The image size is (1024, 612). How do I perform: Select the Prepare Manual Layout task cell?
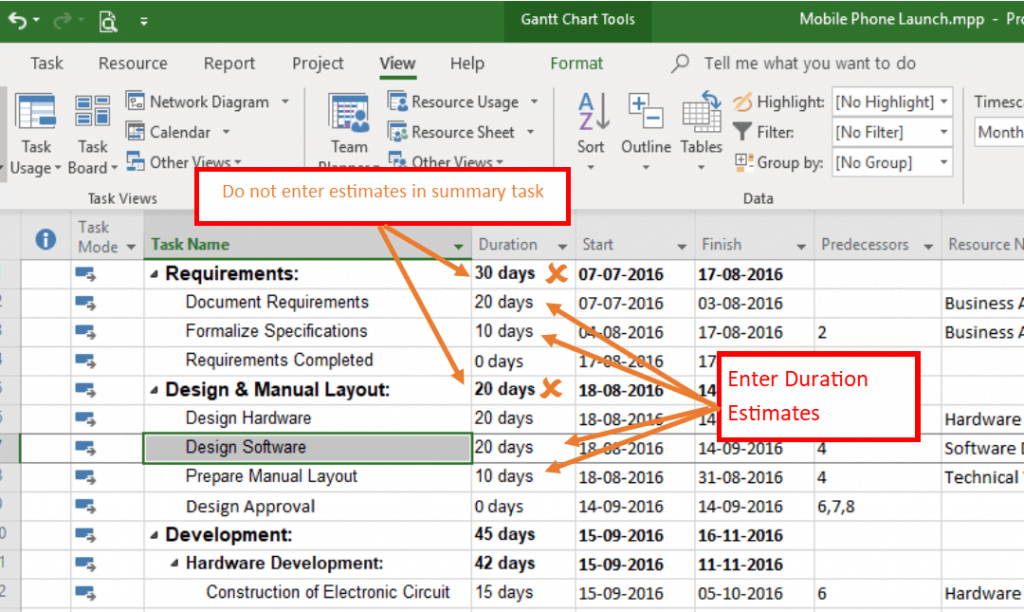(308, 477)
